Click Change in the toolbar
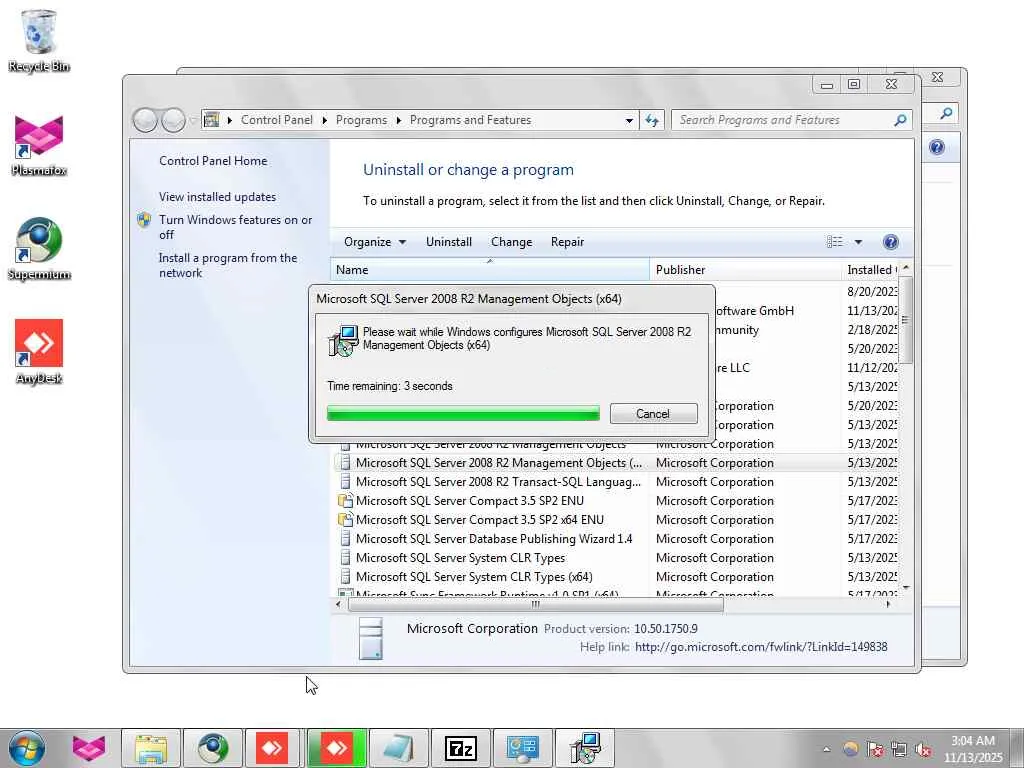This screenshot has width=1024, height=768. 511,242
